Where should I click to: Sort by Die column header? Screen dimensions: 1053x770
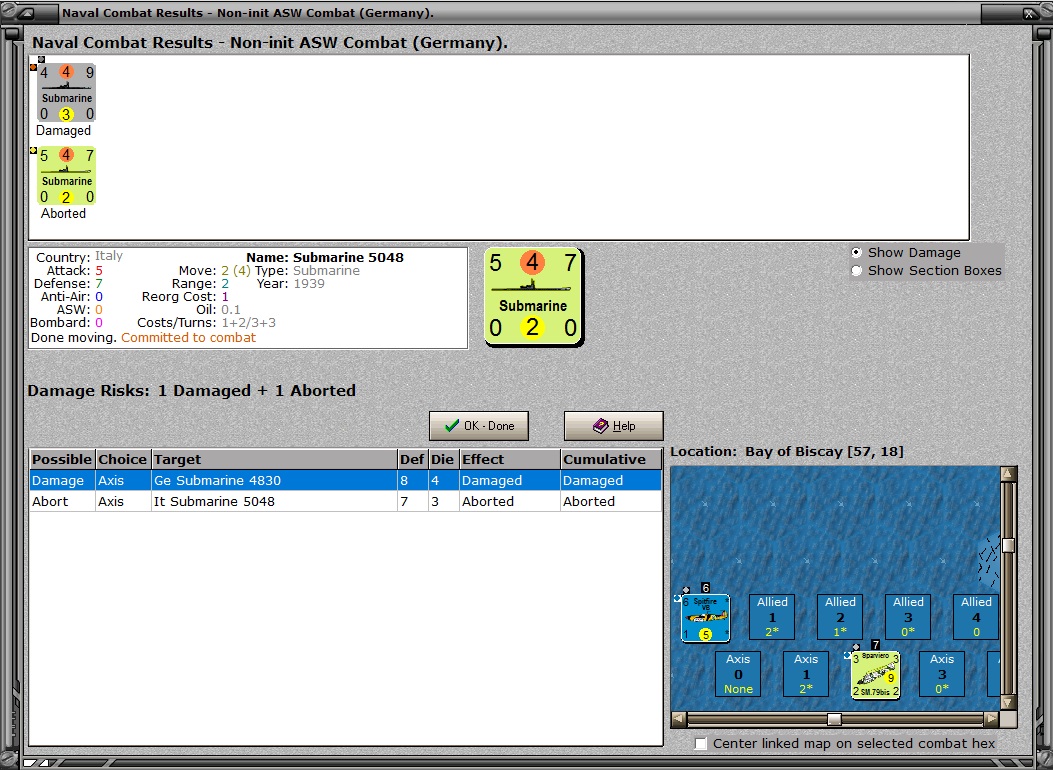[x=443, y=459]
